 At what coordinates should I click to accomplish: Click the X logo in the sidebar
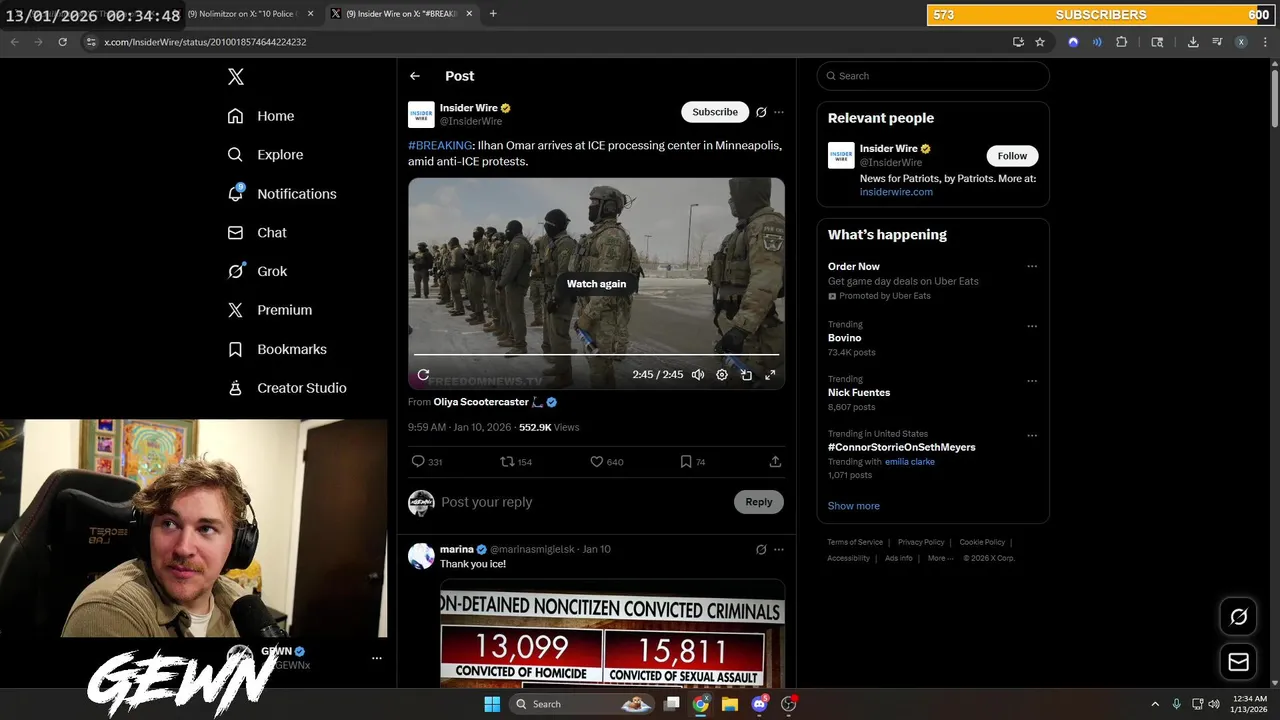[x=235, y=77]
